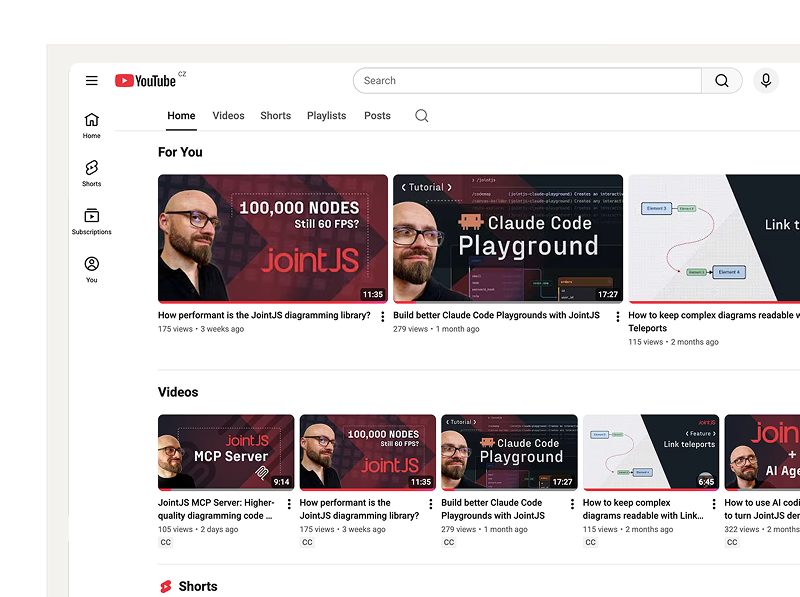Open more options for 'How performant' For You video
The height and width of the screenshot is (597, 800).
pos(383,317)
